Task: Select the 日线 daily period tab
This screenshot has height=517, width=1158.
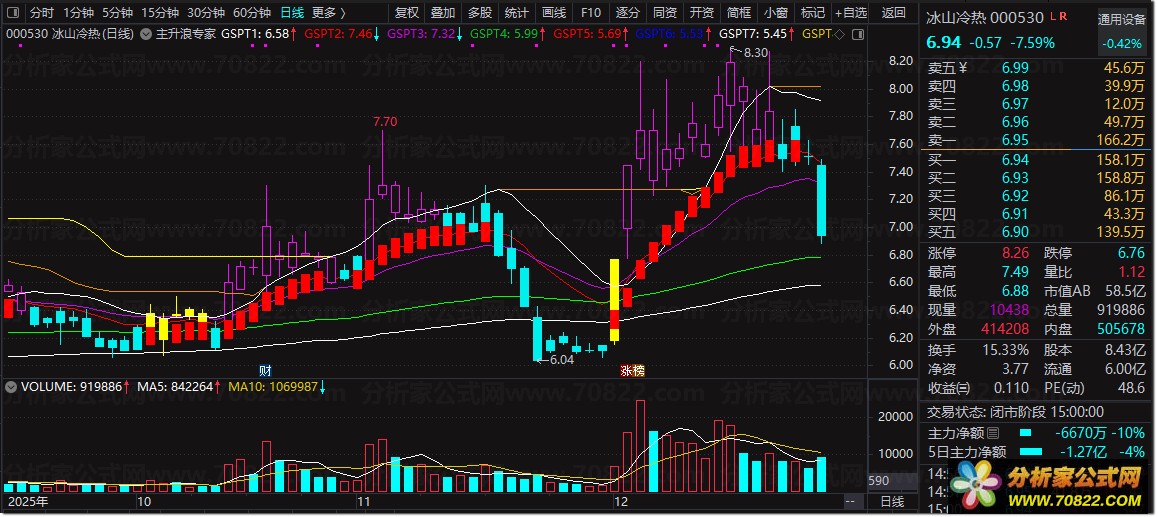Action: pyautogui.click(x=292, y=13)
